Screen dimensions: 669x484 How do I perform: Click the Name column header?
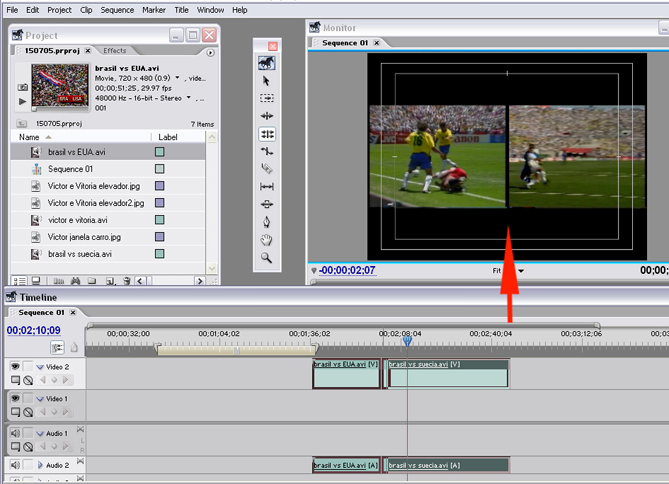point(30,137)
